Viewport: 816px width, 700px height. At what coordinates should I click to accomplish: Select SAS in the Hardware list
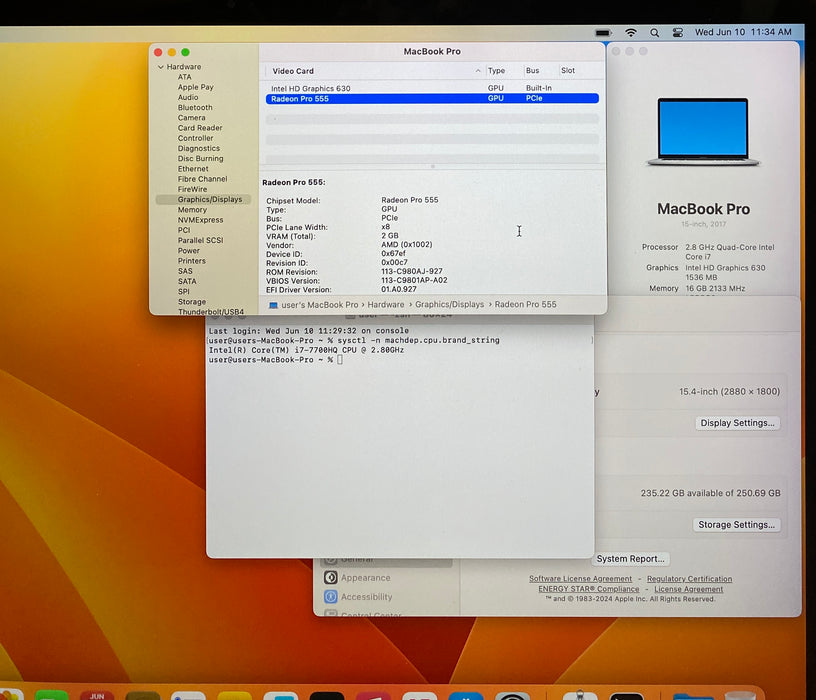[x=185, y=271]
